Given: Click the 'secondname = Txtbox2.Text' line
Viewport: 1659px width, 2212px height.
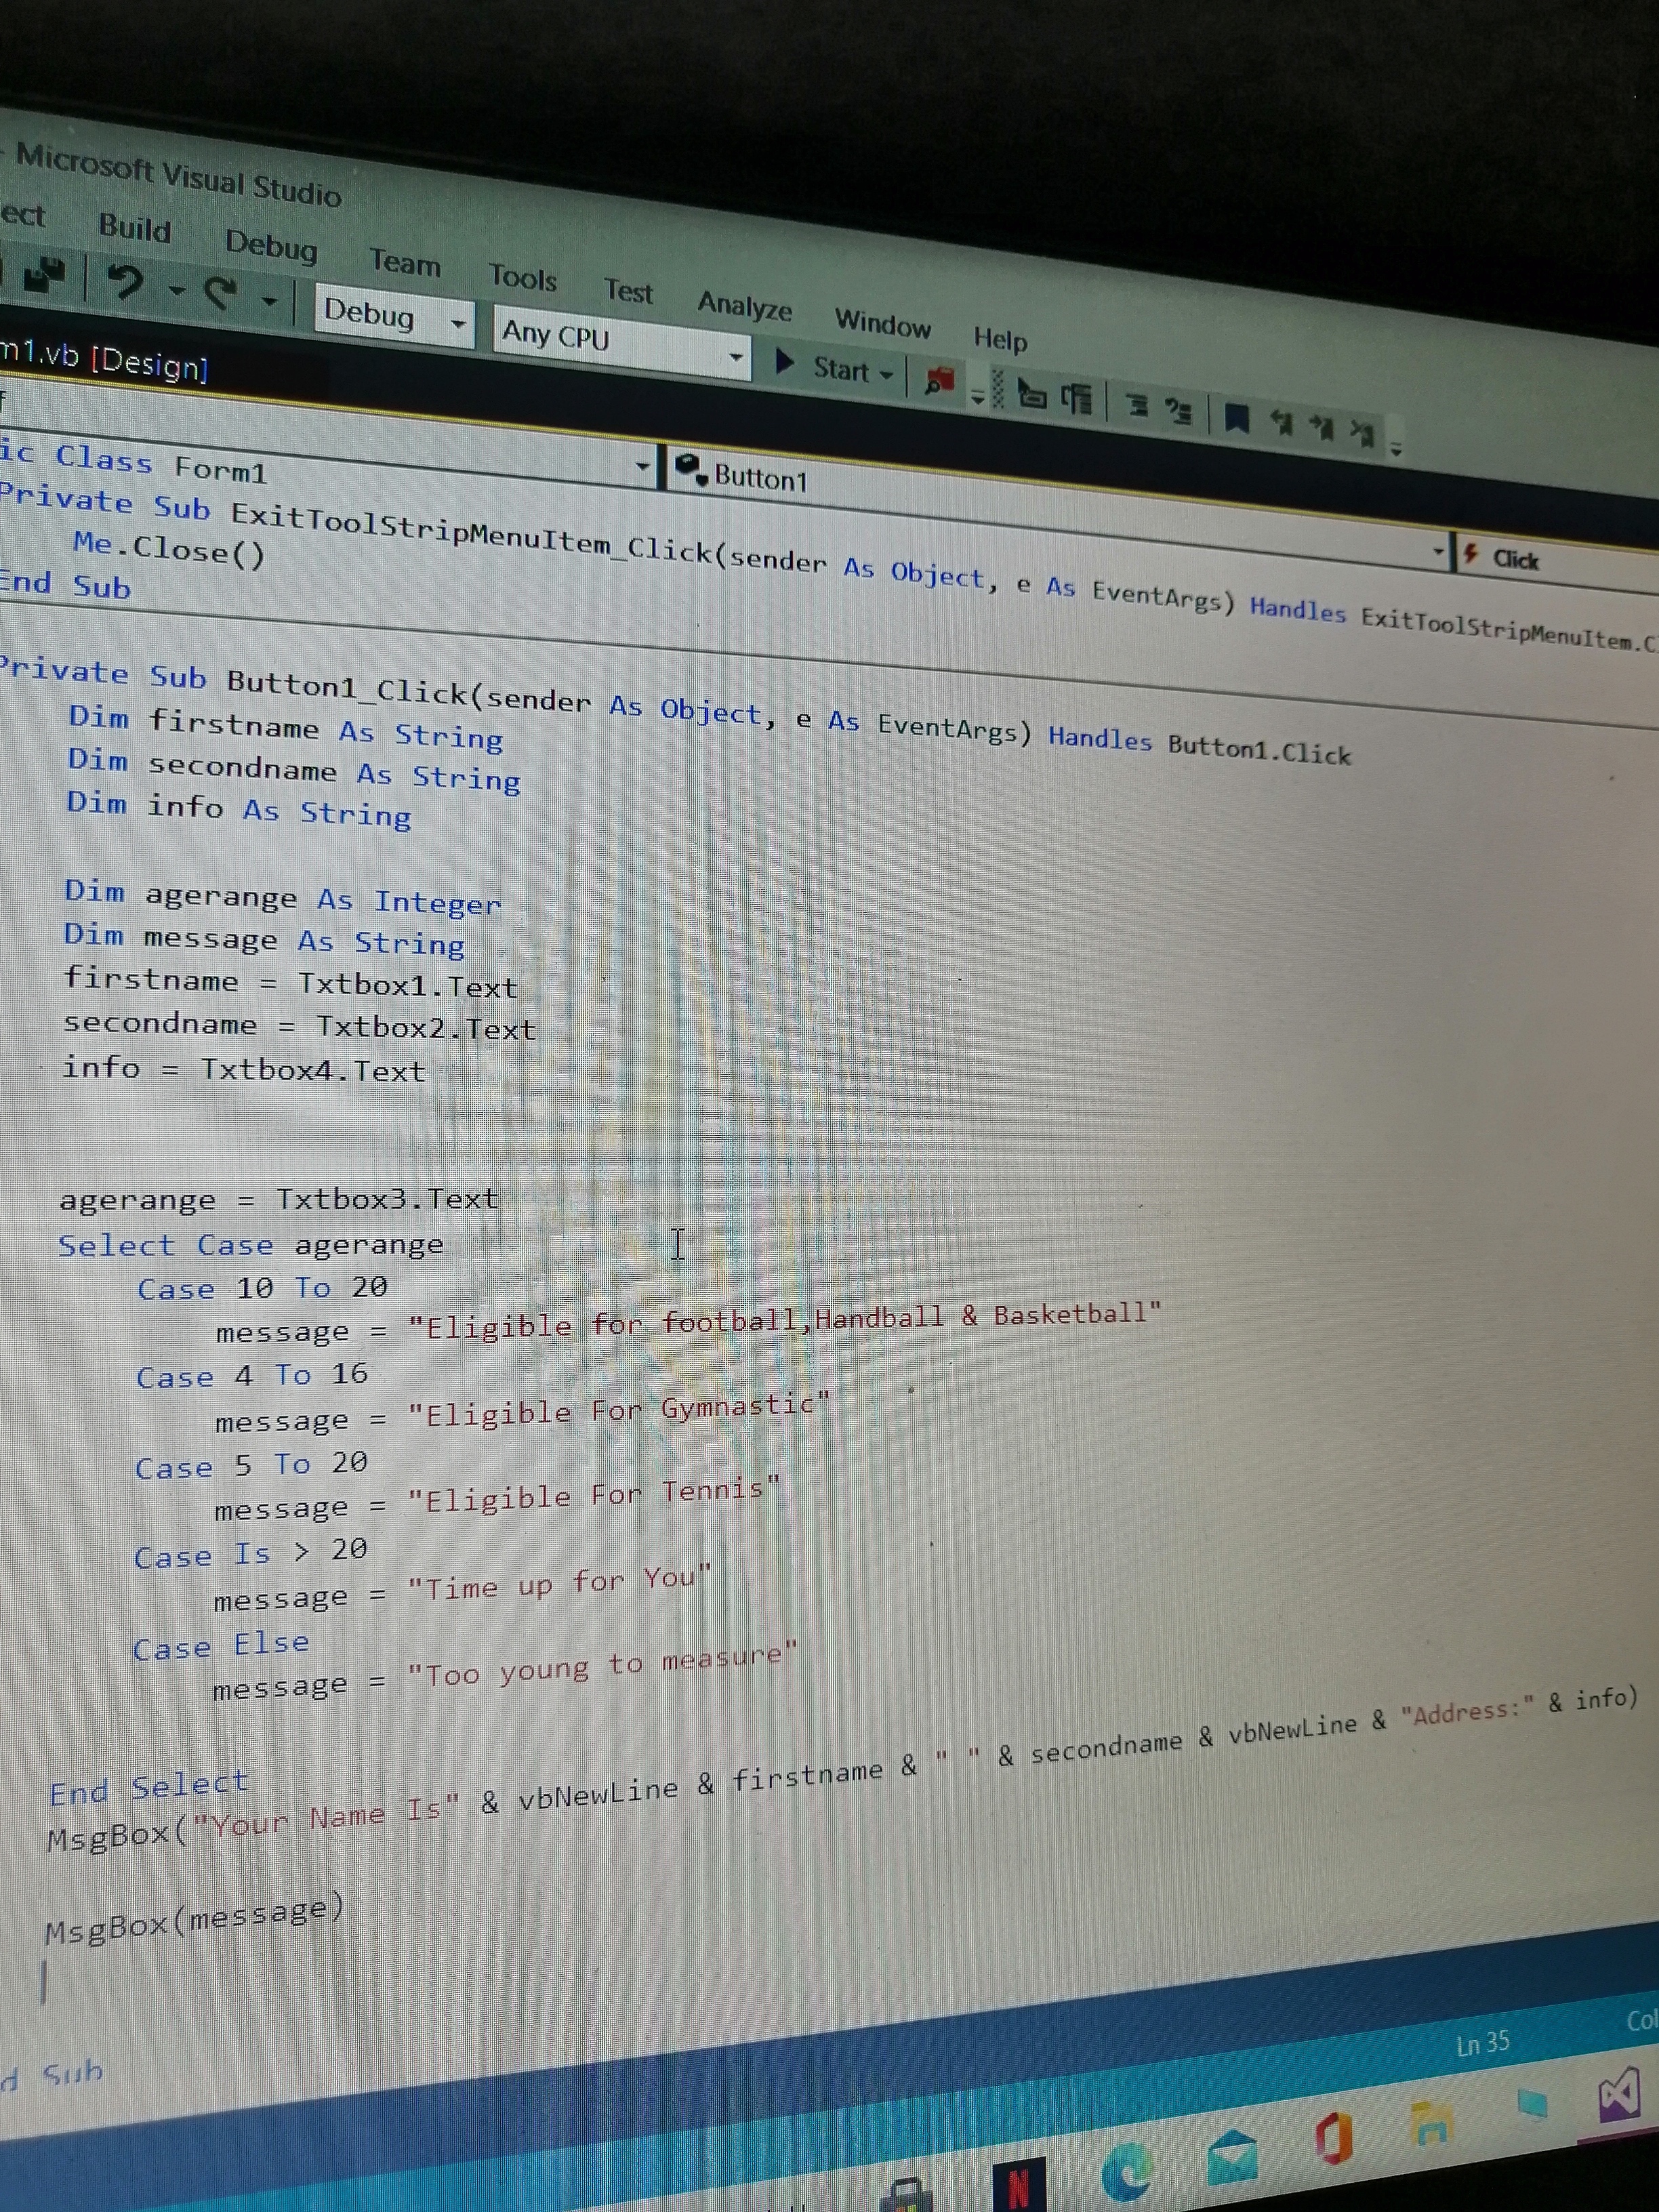Looking at the screenshot, I should coord(299,1025).
